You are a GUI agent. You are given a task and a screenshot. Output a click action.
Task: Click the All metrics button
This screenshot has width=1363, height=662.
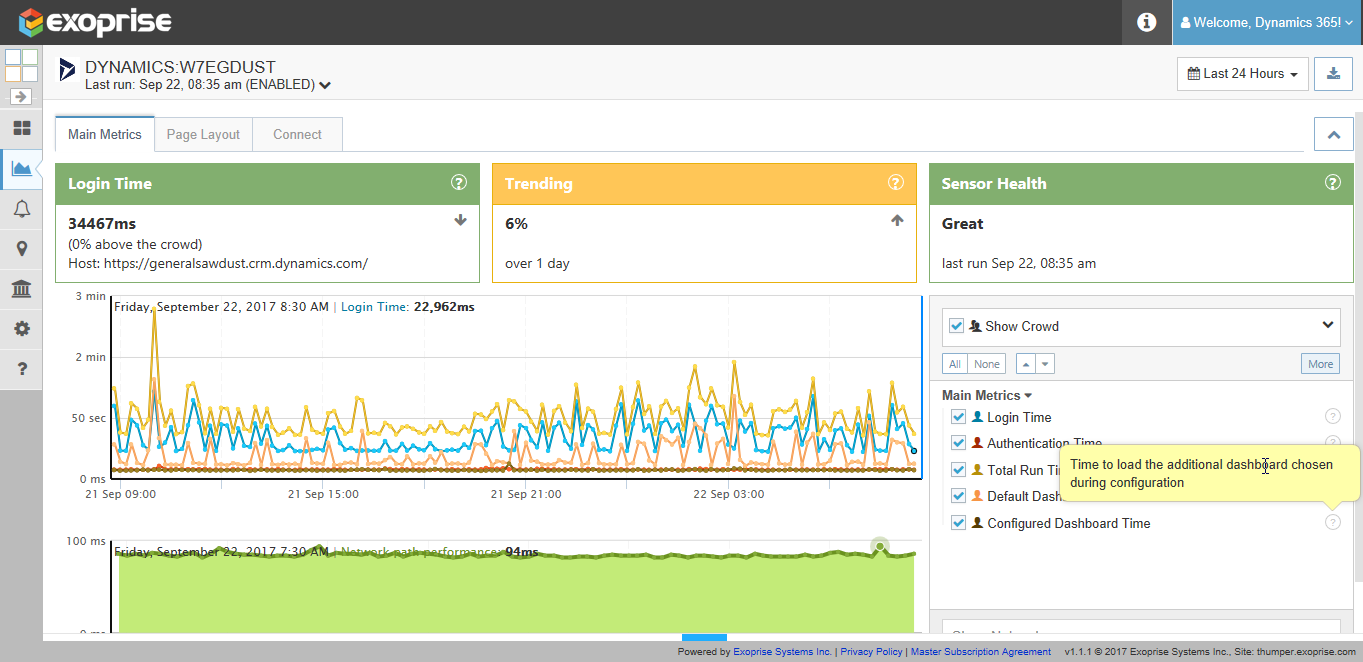(x=955, y=364)
